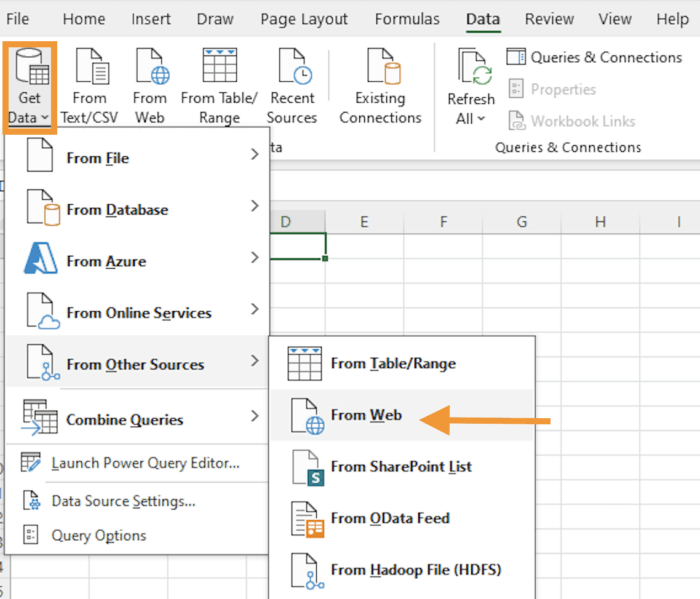Select From Hadoop File (HDFS)

click(x=402, y=570)
